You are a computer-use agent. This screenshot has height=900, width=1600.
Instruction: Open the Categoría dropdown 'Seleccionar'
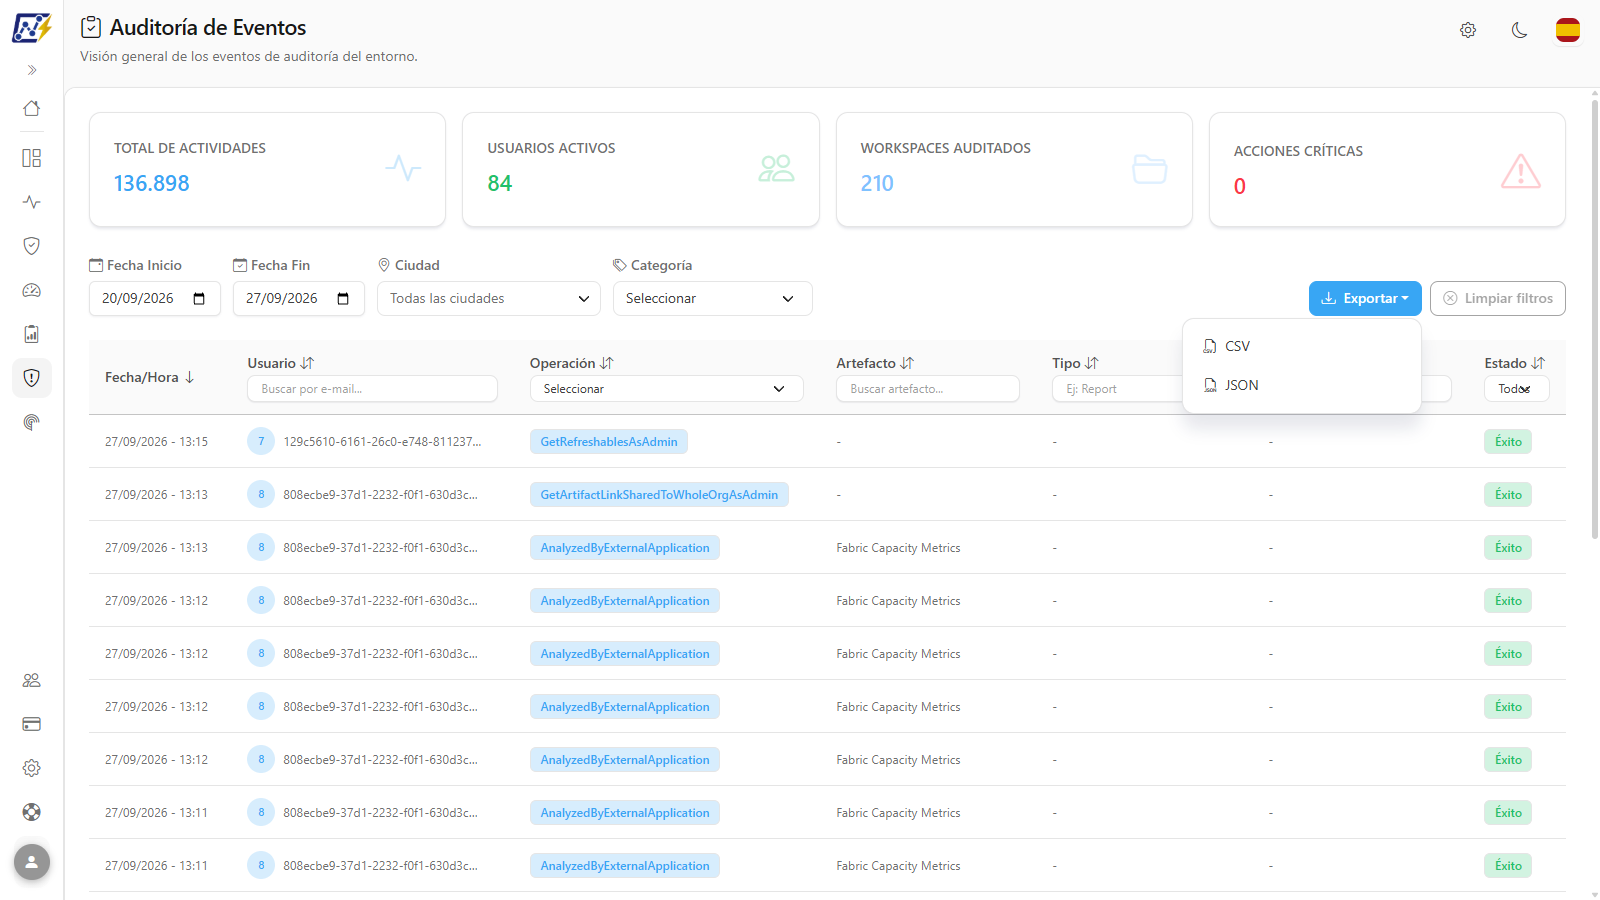[713, 298]
